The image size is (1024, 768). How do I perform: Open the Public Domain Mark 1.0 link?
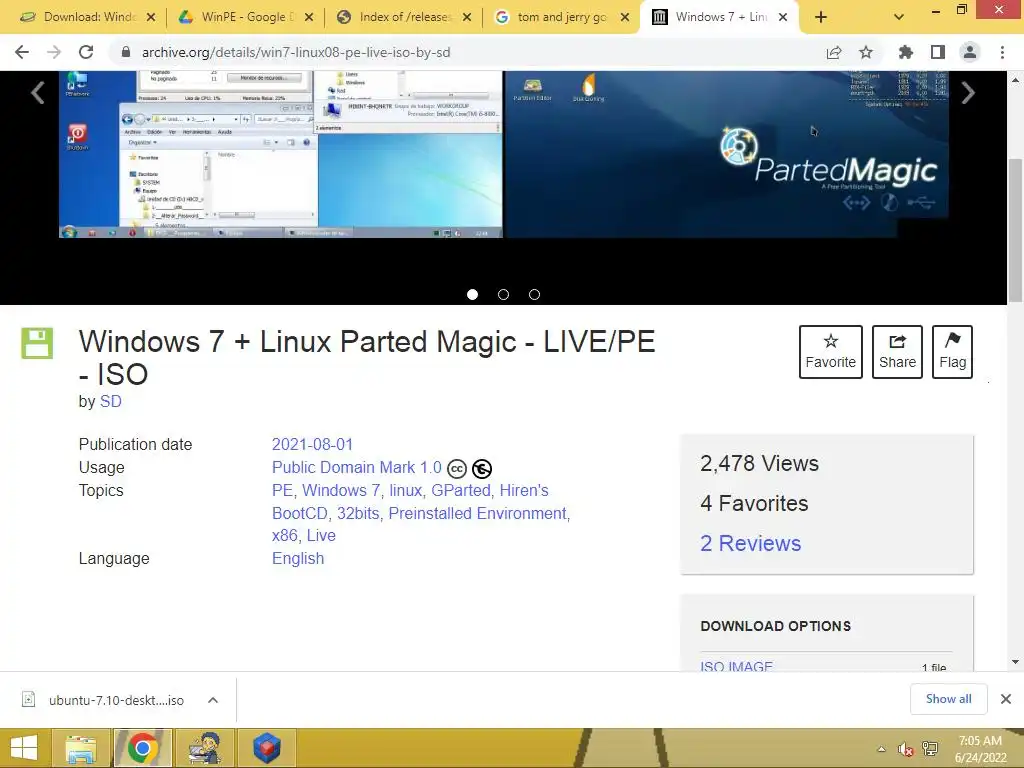[x=357, y=468]
